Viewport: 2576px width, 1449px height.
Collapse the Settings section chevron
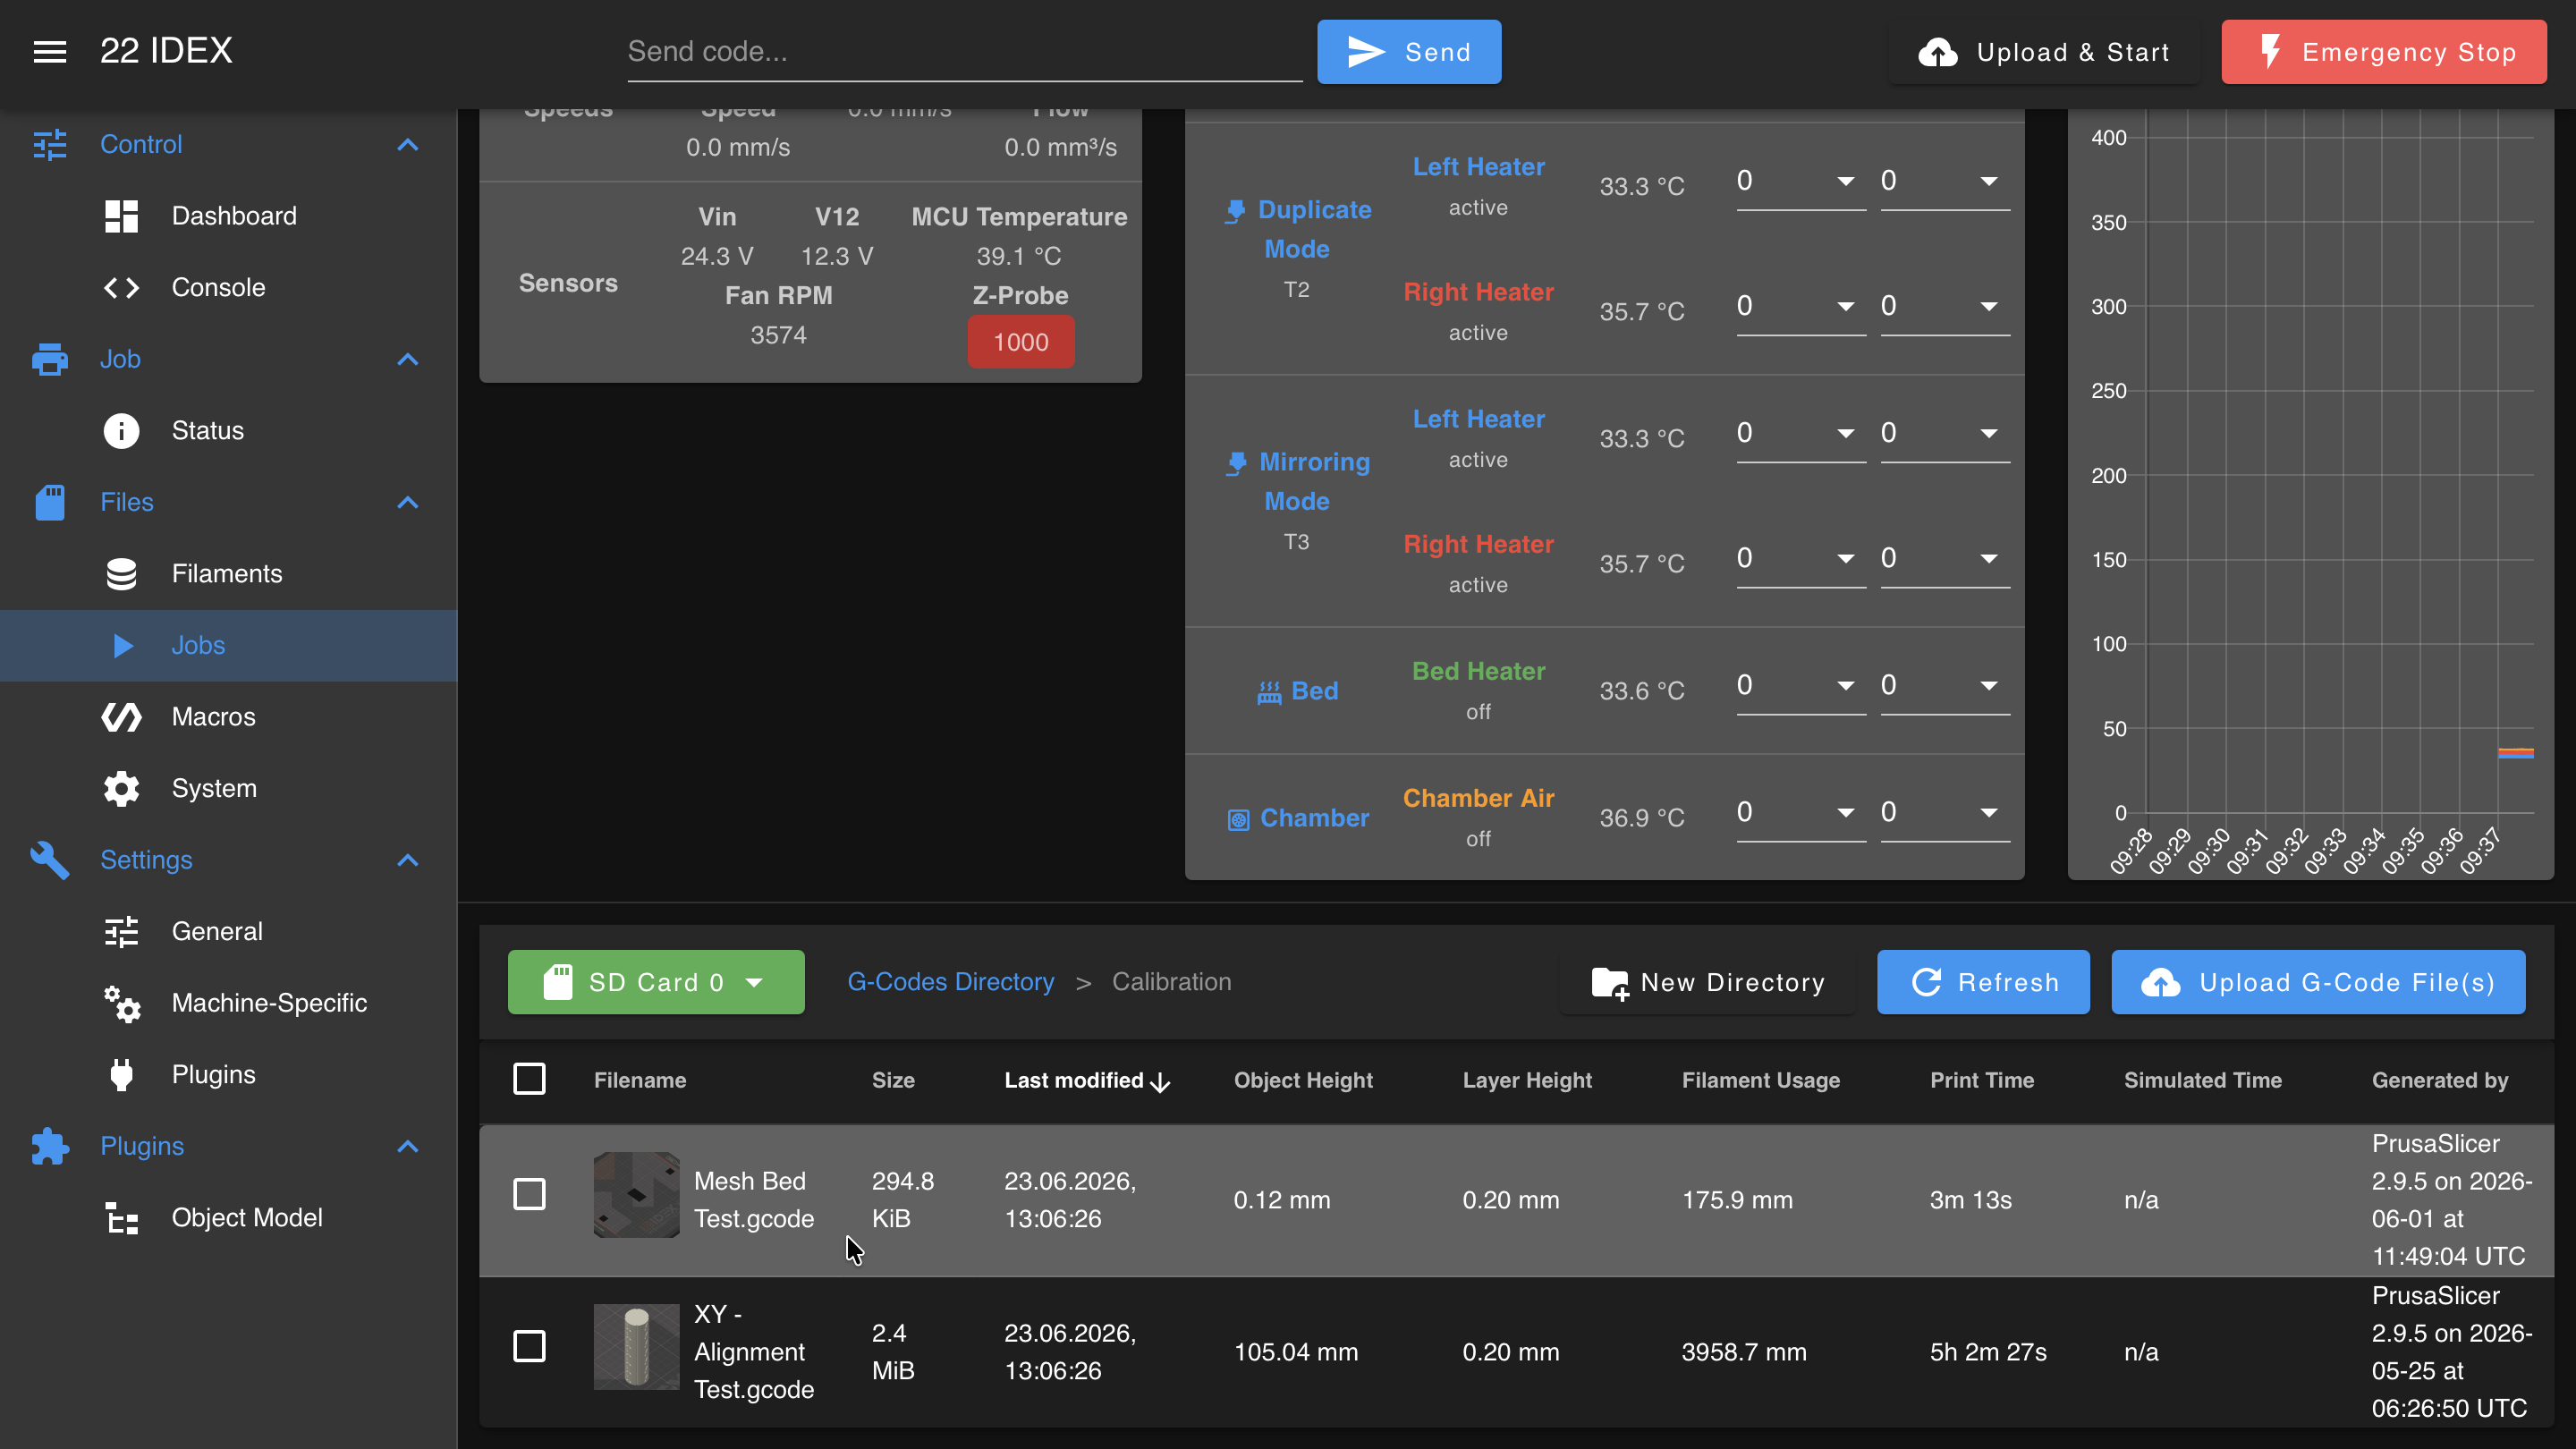click(x=407, y=860)
